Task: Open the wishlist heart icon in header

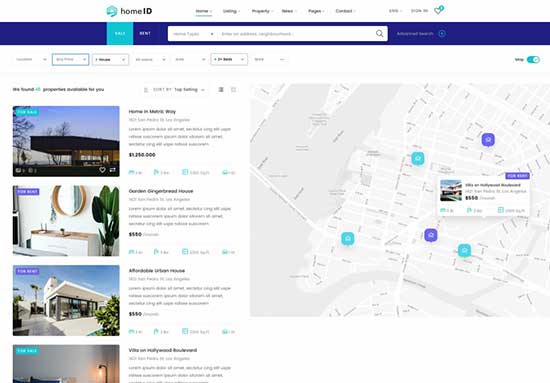Action: coord(437,11)
